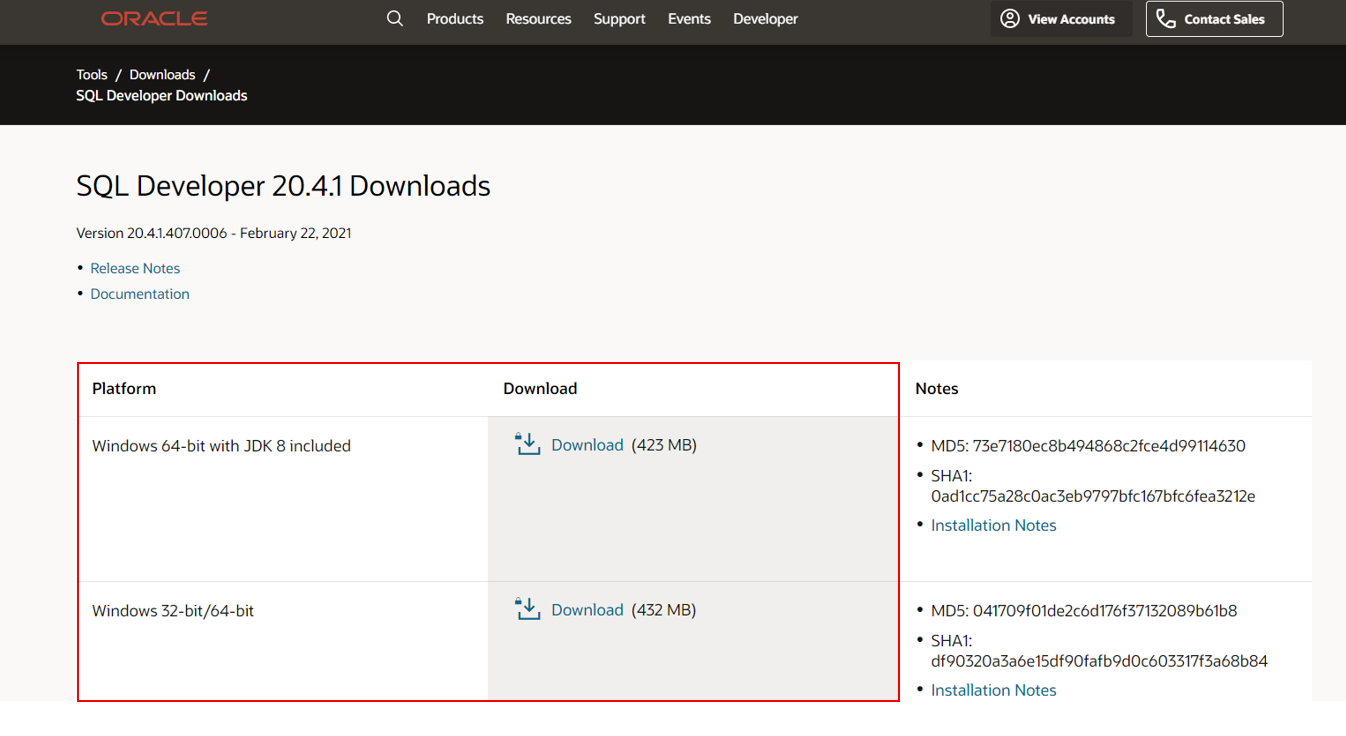Open Installation Notes for Windows 64-bit JDK 8

[993, 525]
